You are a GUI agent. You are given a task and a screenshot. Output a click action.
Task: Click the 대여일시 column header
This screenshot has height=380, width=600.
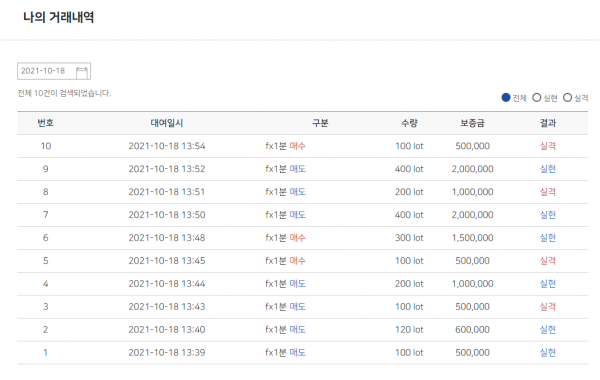[167, 123]
